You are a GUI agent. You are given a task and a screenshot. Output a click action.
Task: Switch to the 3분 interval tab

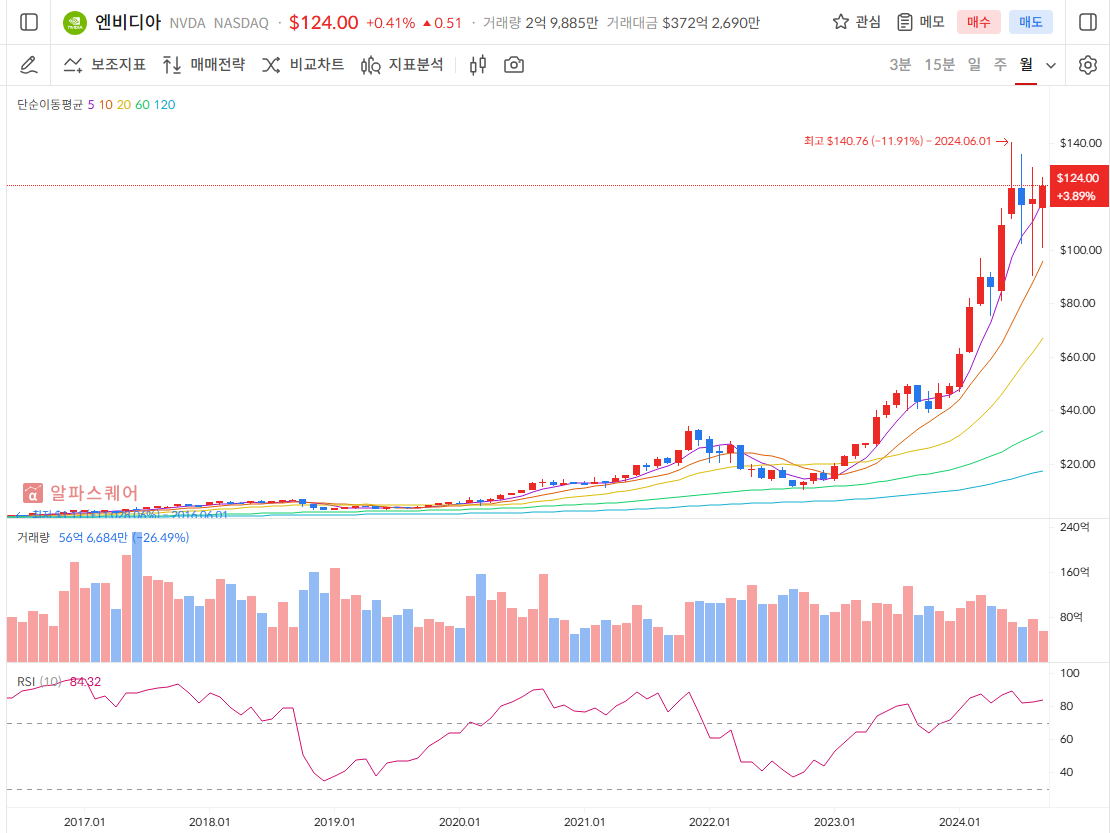tap(900, 65)
